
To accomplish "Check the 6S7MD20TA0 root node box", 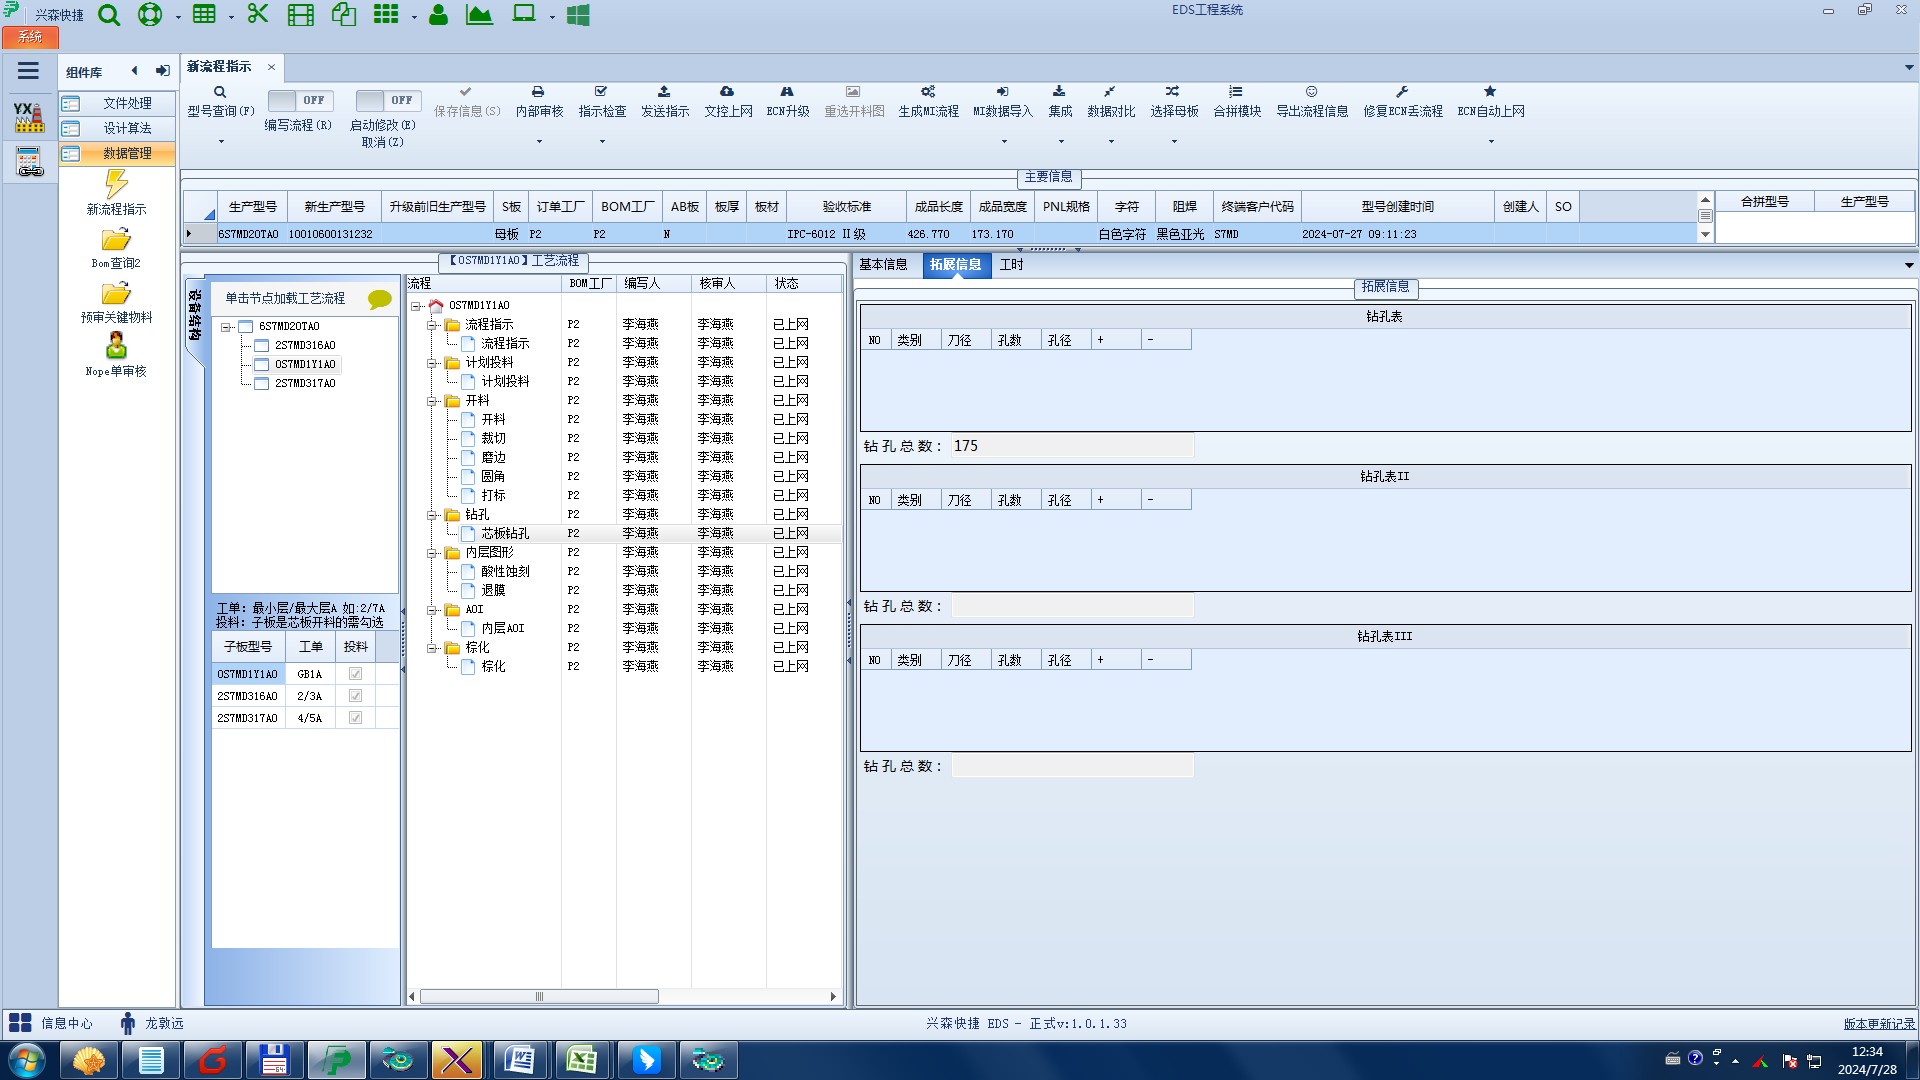I will tap(246, 327).
